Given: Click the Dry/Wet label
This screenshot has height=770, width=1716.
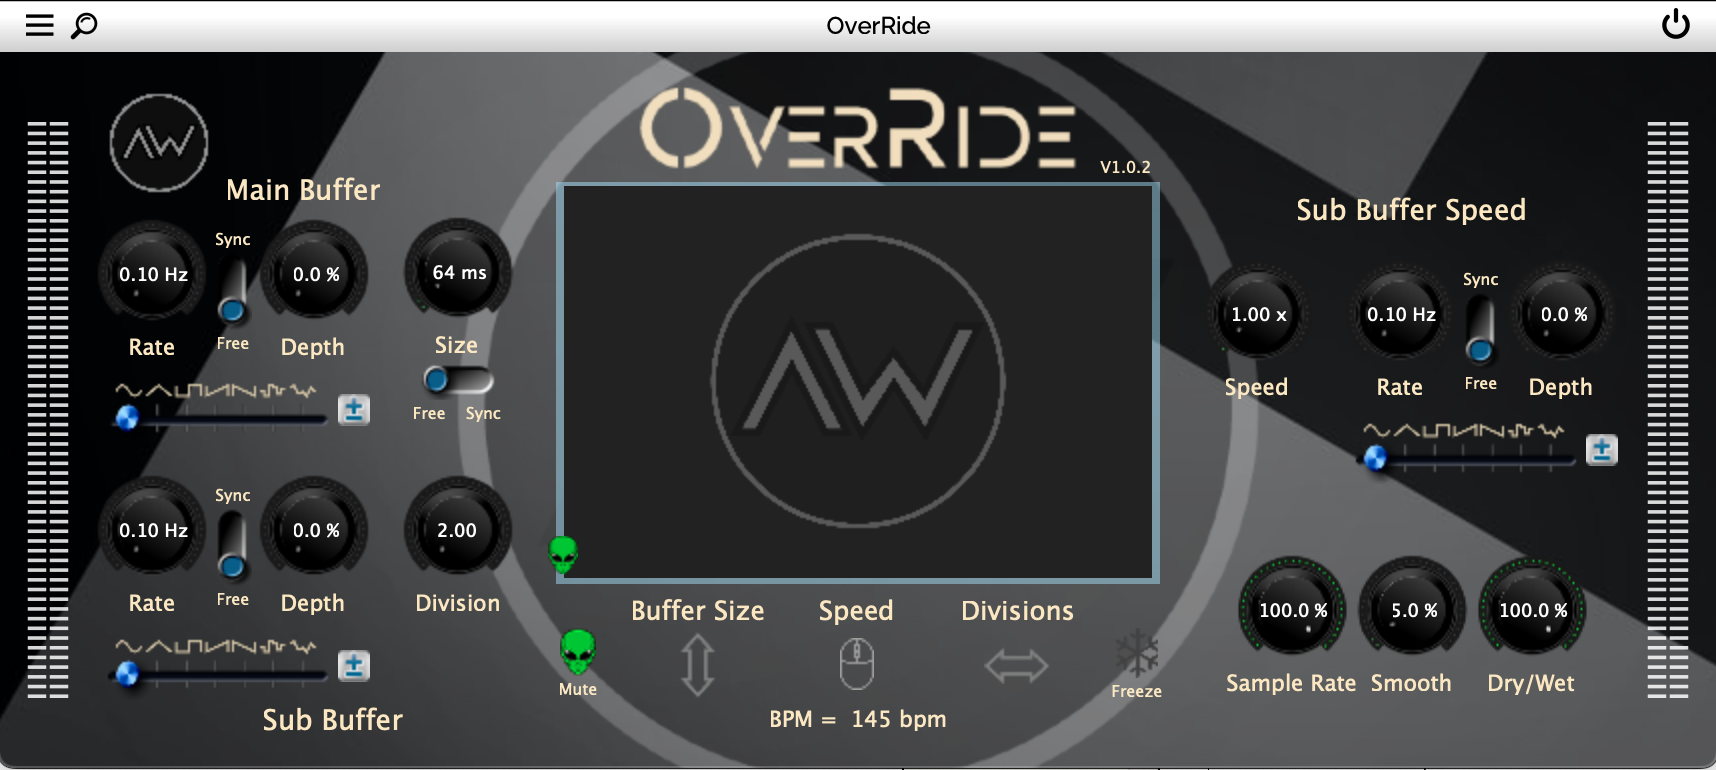Looking at the screenshot, I should pyautogui.click(x=1531, y=683).
